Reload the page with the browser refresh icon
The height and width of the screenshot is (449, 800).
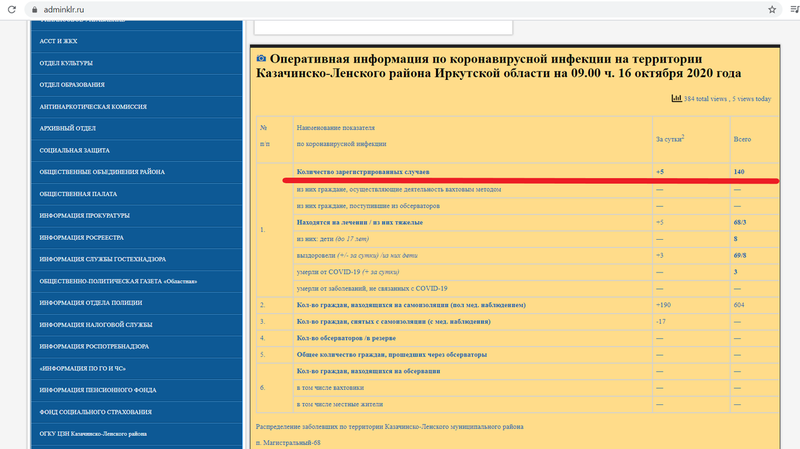[x=11, y=10]
